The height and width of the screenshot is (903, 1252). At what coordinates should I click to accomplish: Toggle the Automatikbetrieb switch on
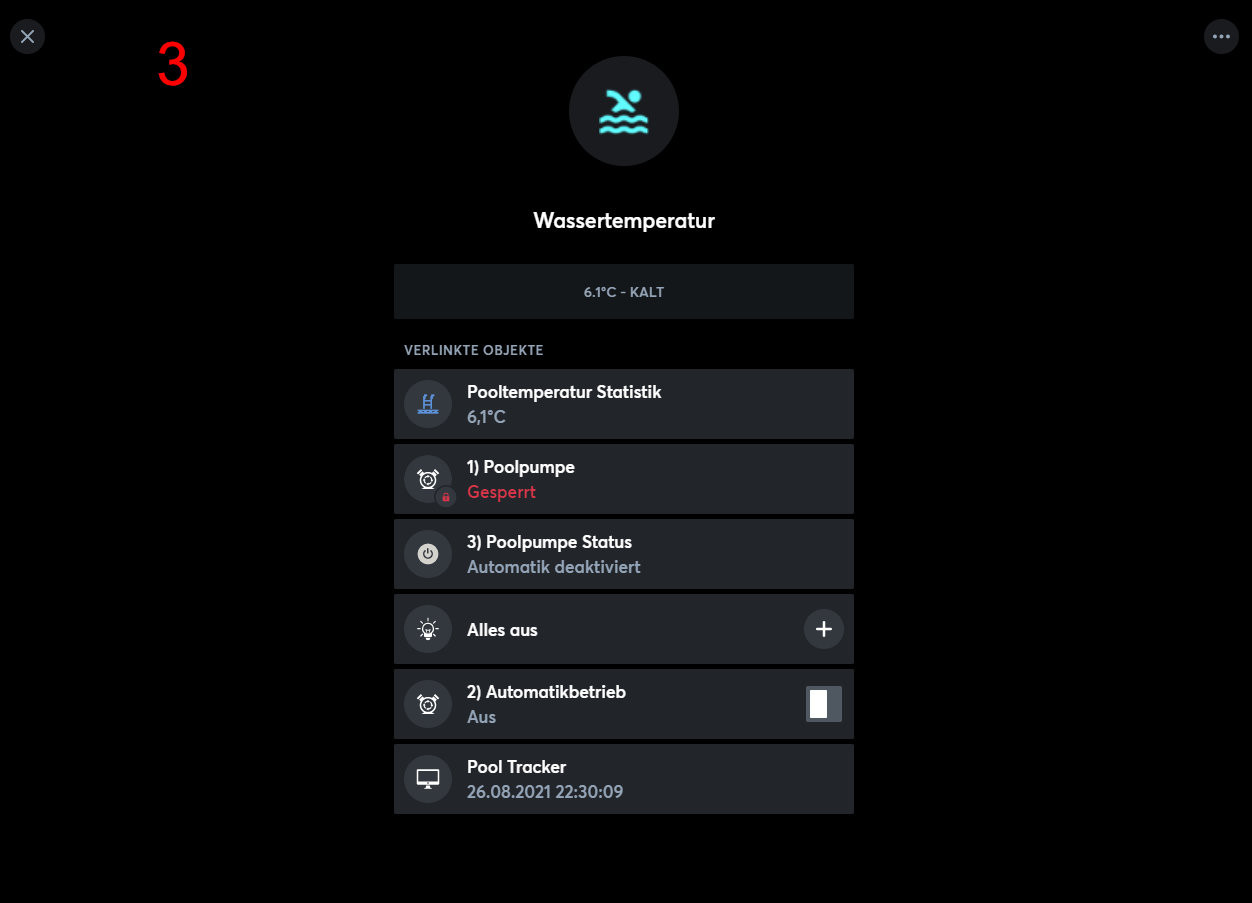click(824, 704)
